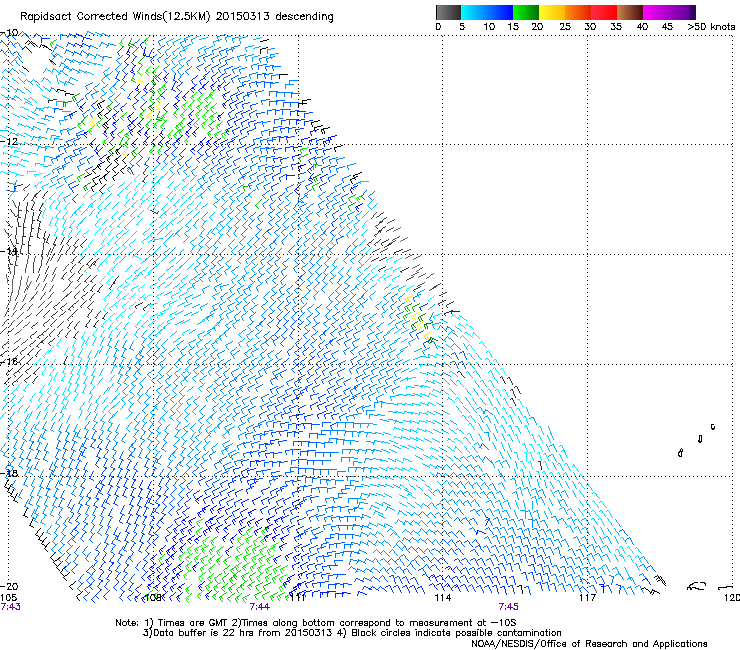This screenshot has height=650, width=740.
Task: Click the longitude label 105
Action: point(8,598)
